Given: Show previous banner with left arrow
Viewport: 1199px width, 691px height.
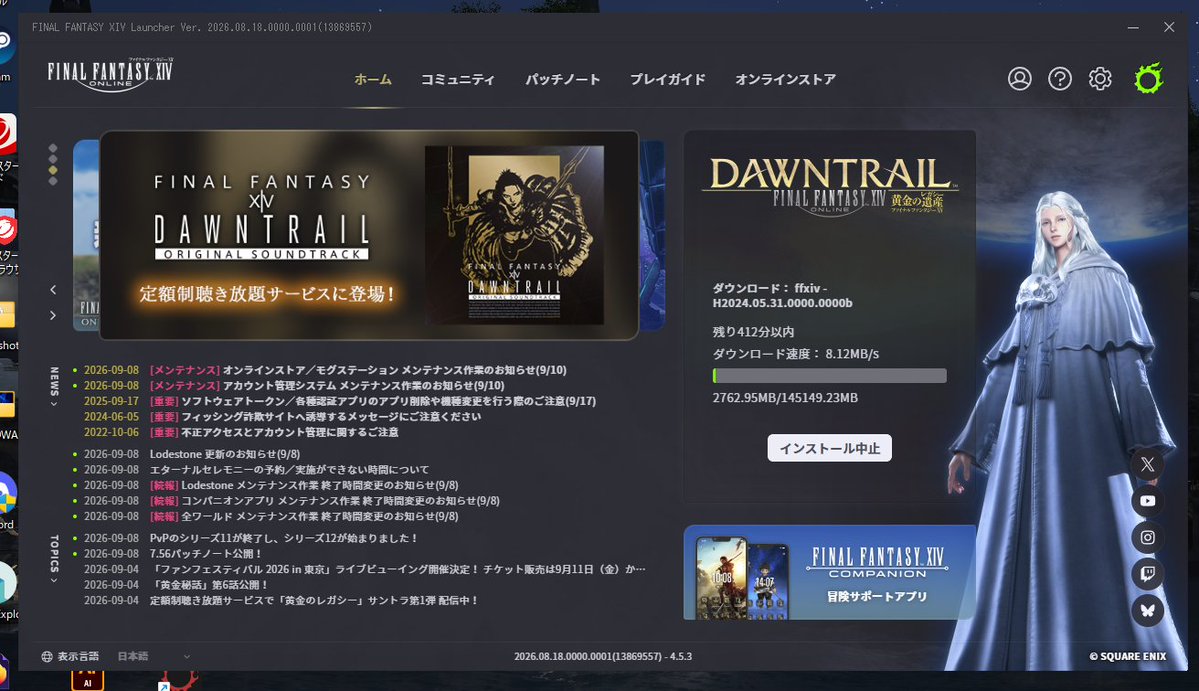Looking at the screenshot, I should [53, 290].
